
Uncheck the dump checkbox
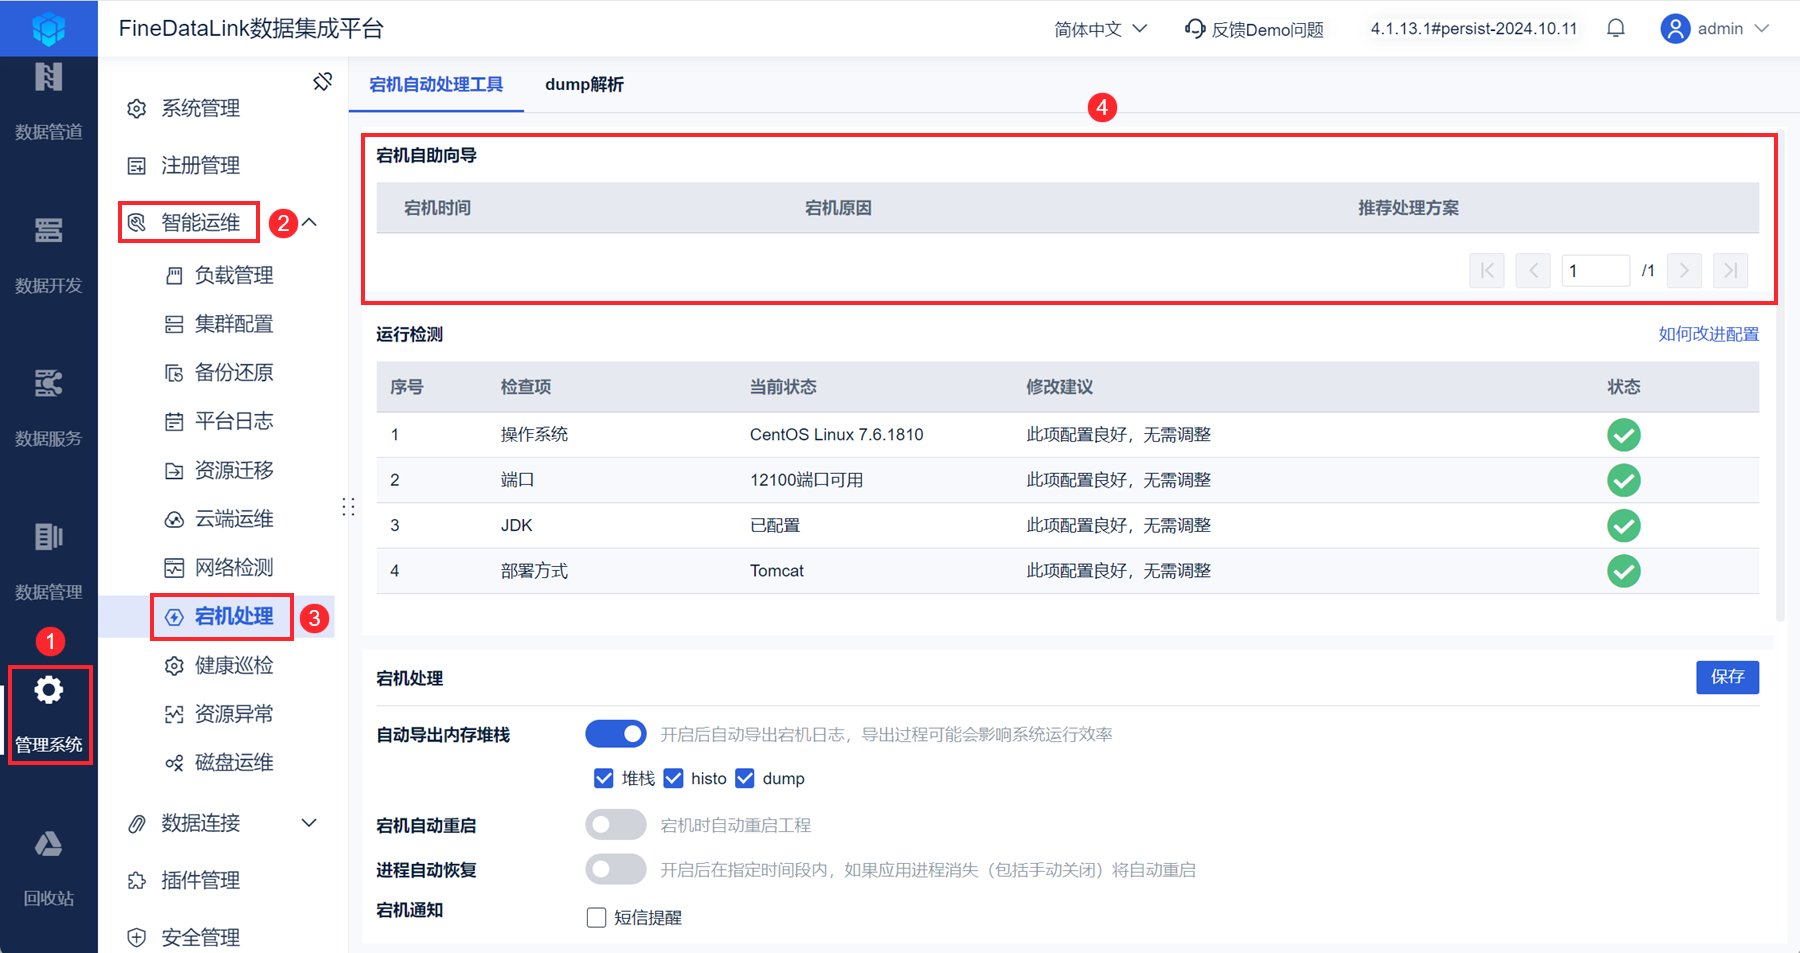[745, 778]
